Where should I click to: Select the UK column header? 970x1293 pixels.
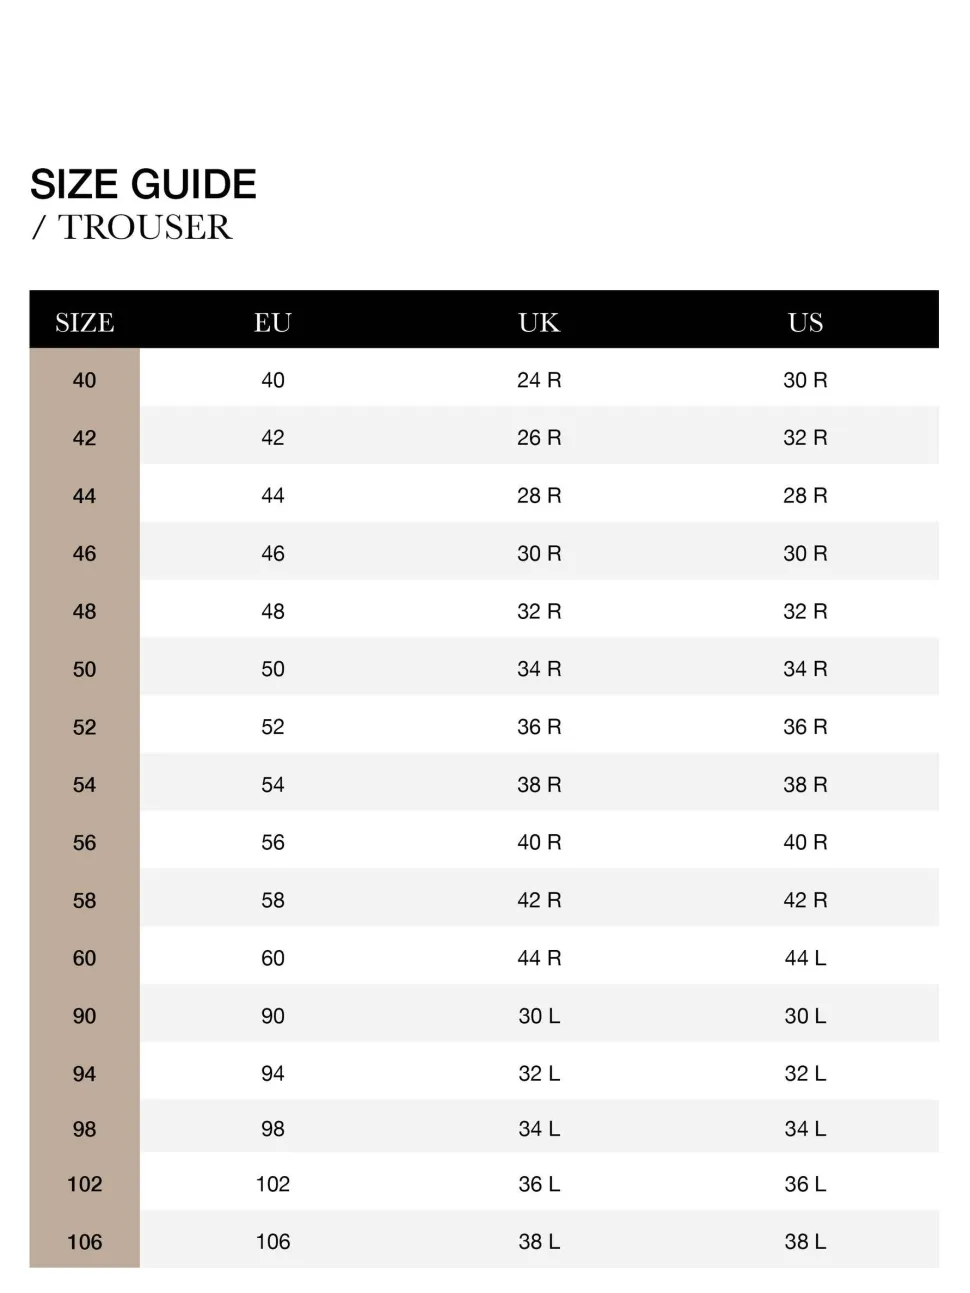pos(539,322)
